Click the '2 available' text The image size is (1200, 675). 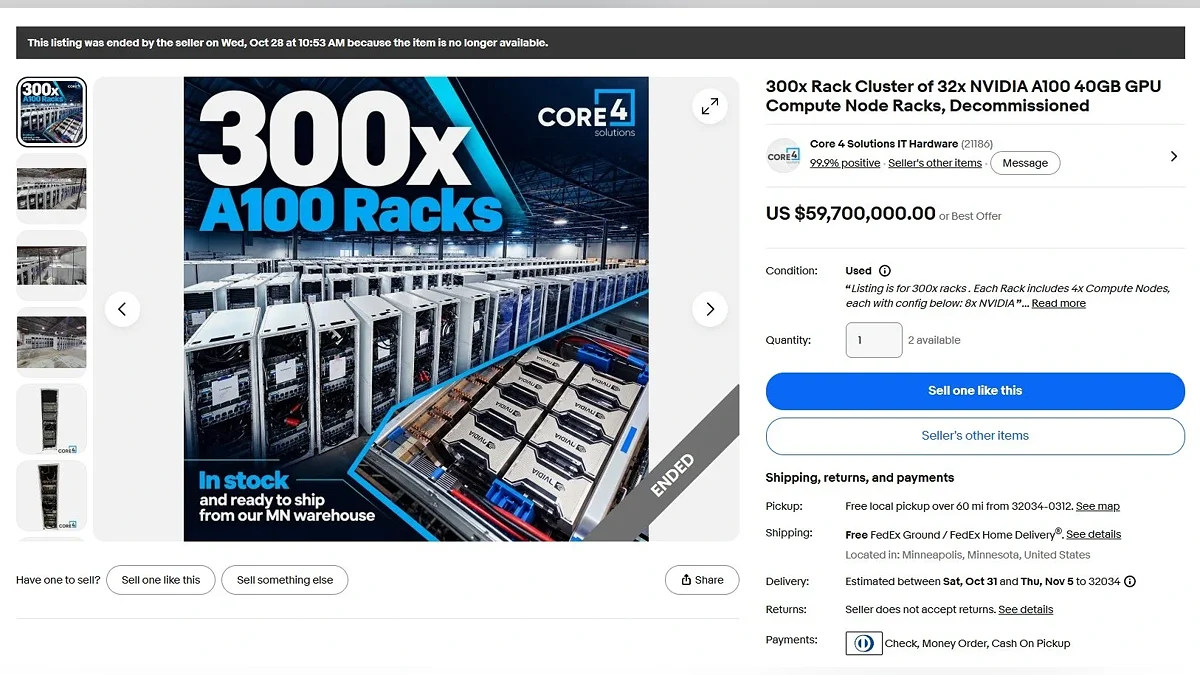click(934, 340)
